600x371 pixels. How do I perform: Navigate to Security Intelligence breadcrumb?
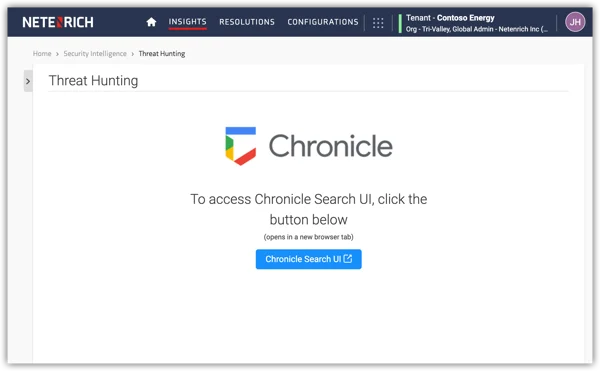click(x=95, y=54)
